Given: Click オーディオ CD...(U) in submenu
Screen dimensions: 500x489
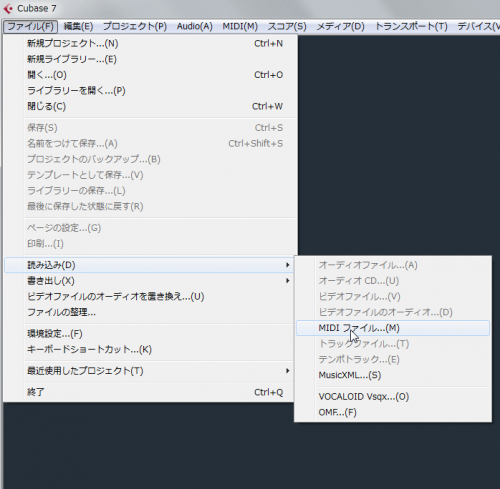Looking at the screenshot, I should coord(393,281).
